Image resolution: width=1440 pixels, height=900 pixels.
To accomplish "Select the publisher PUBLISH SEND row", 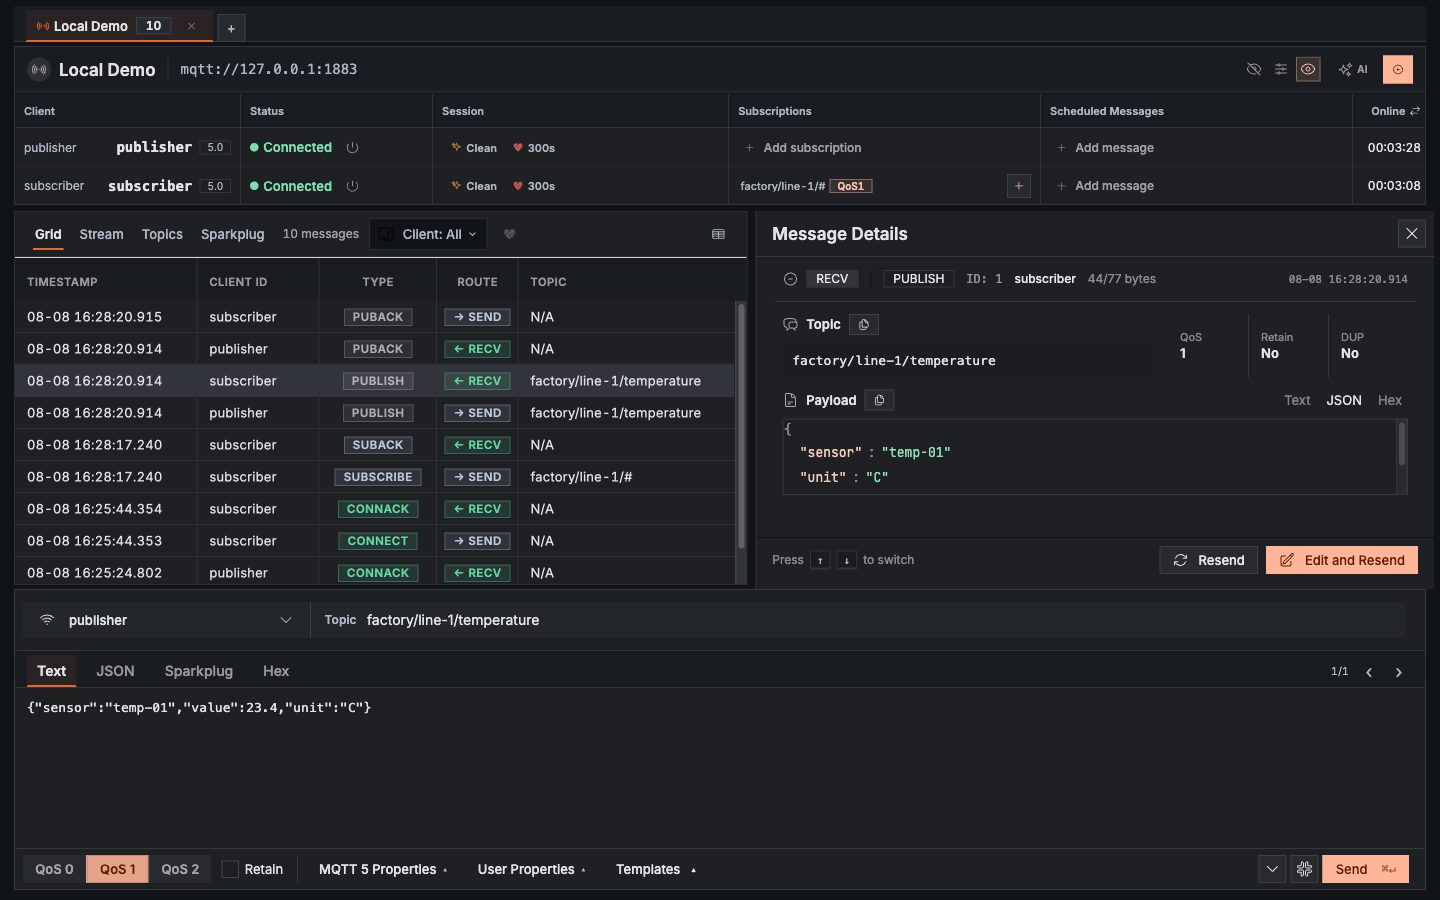I will coord(375,413).
